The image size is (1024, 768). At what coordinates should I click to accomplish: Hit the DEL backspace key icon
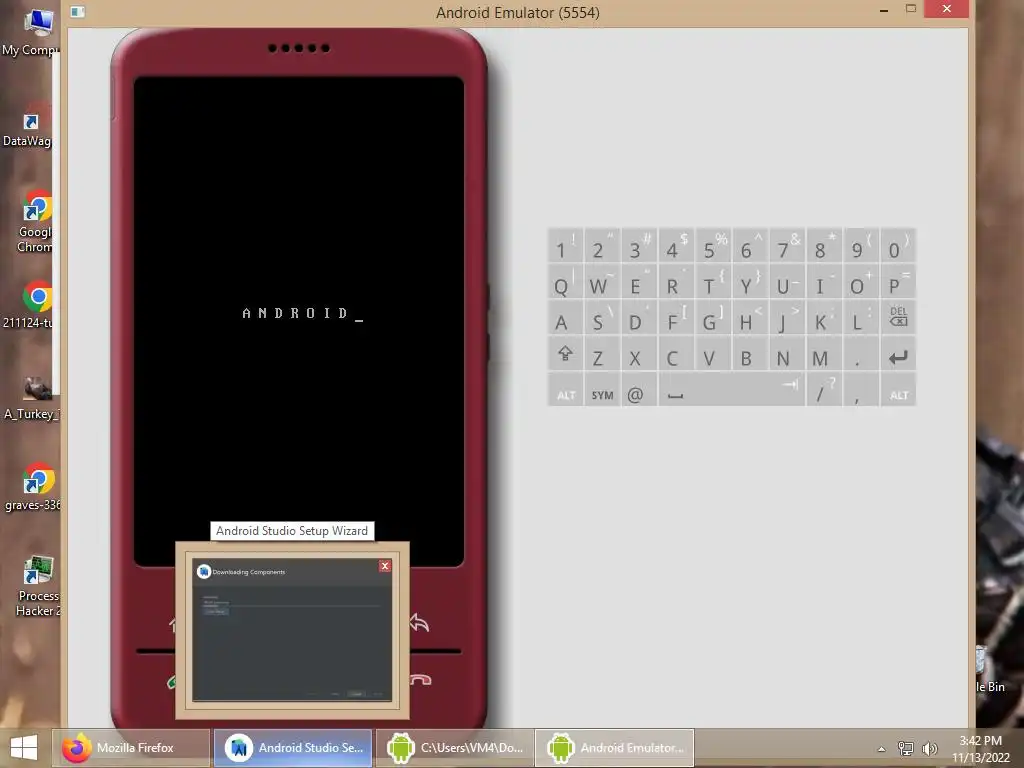[x=898, y=318]
